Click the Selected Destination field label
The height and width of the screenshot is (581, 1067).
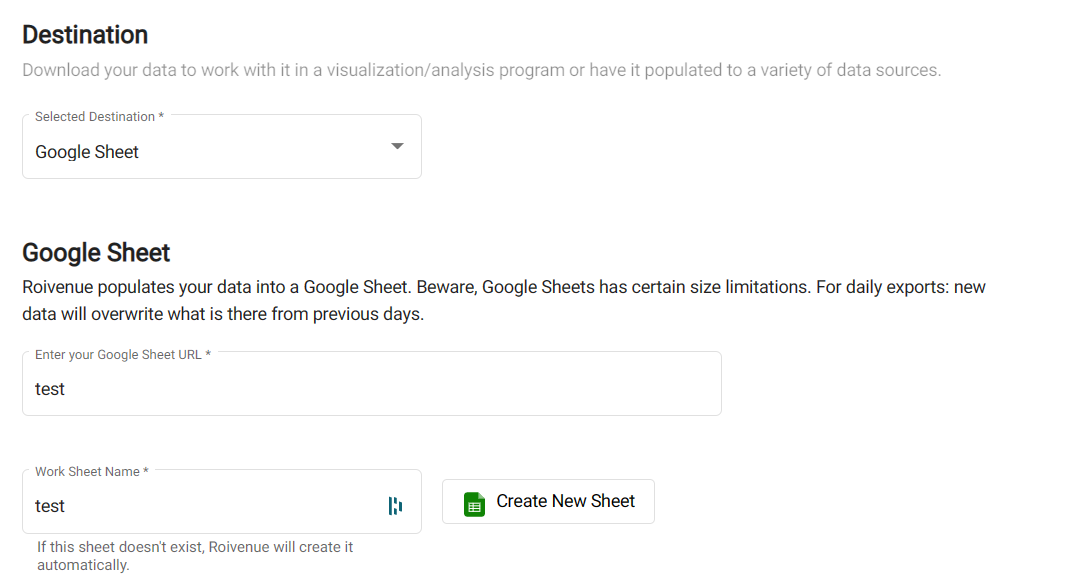pyautogui.click(x=99, y=116)
